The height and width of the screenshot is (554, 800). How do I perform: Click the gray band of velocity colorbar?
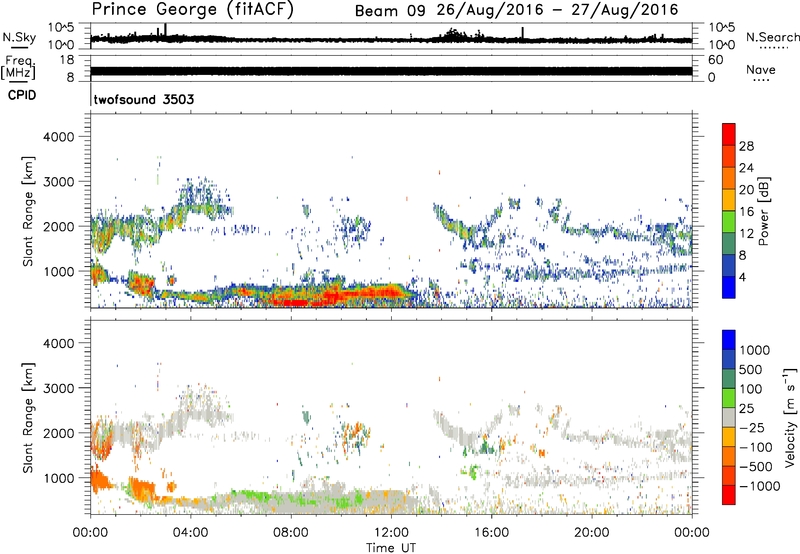(729, 417)
